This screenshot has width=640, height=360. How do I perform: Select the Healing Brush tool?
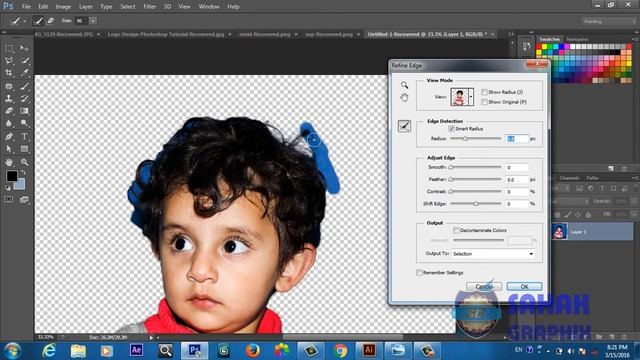9,86
